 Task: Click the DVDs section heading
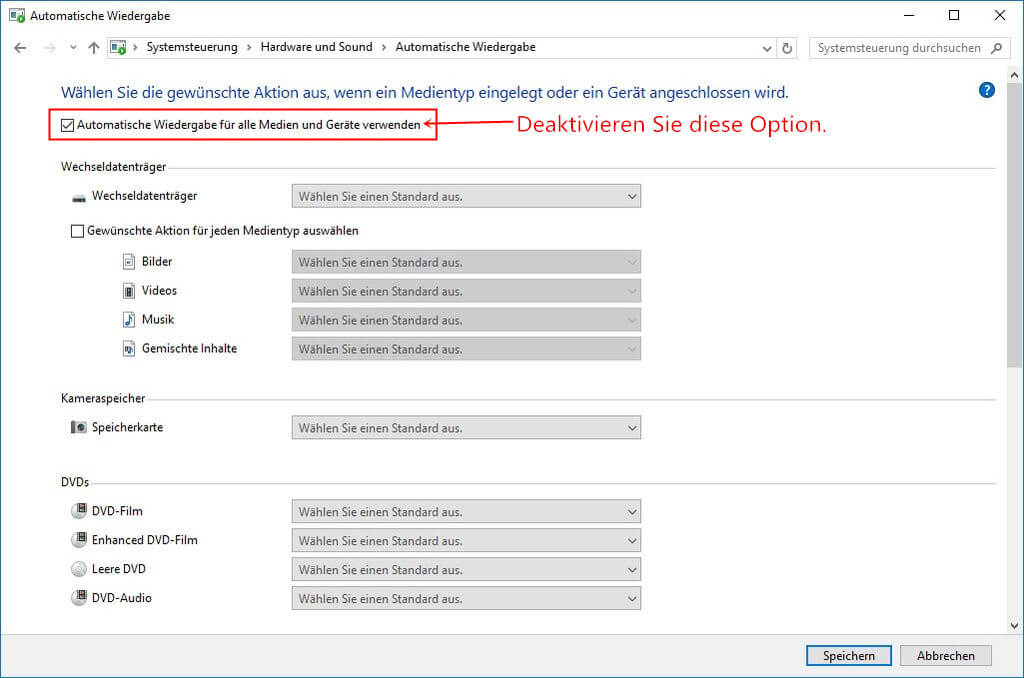click(x=75, y=482)
